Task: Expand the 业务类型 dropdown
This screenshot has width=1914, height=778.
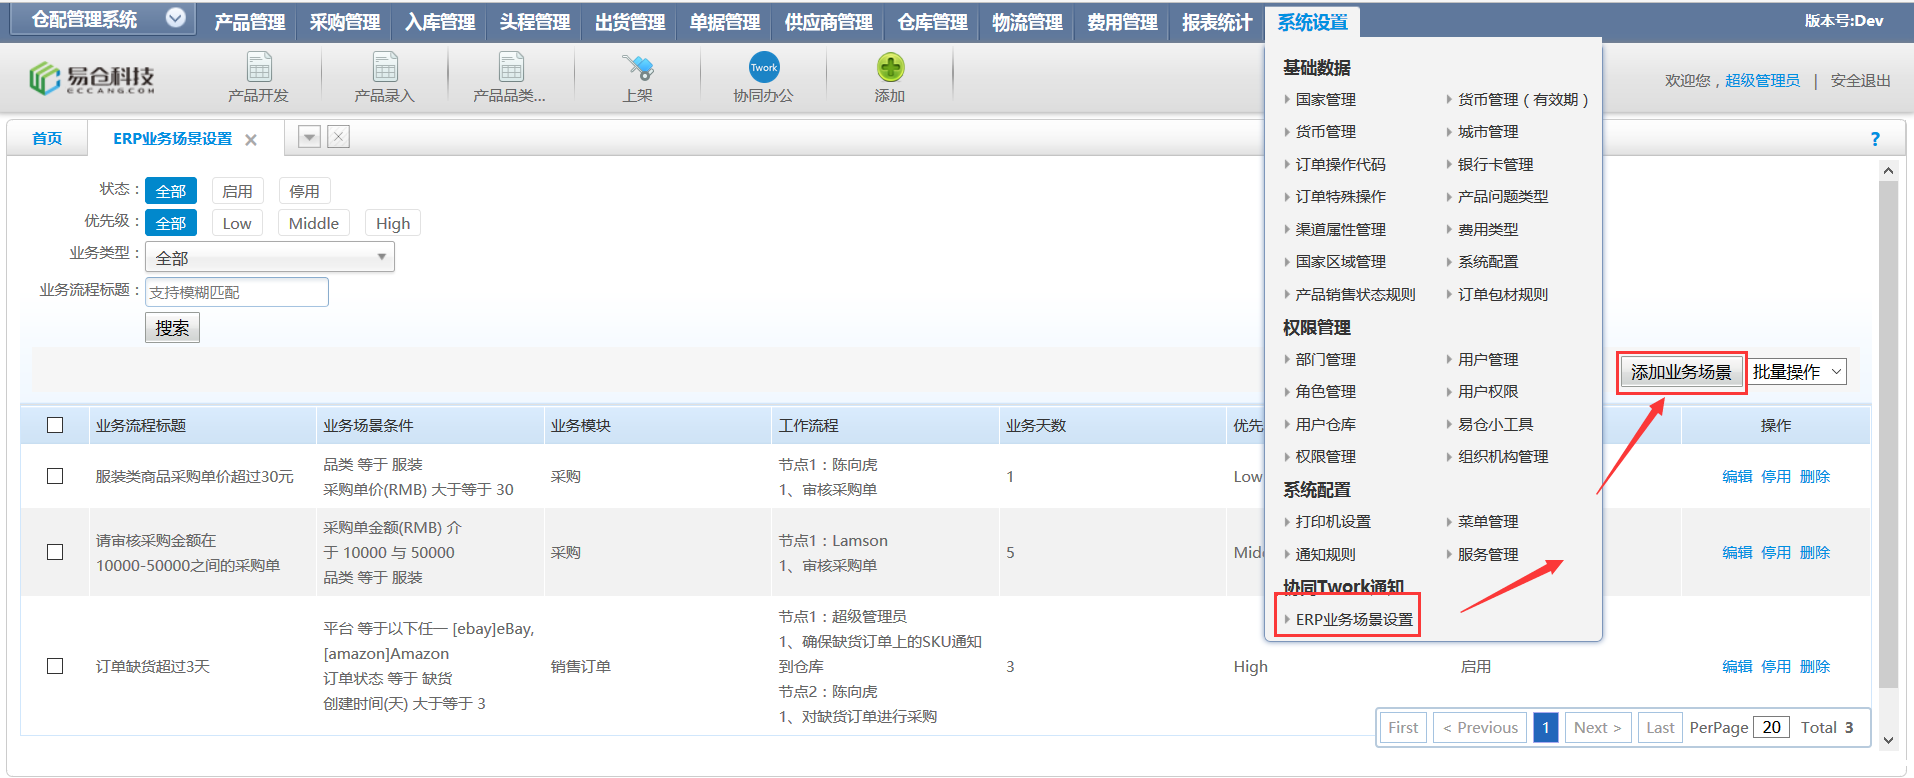Action: click(270, 257)
